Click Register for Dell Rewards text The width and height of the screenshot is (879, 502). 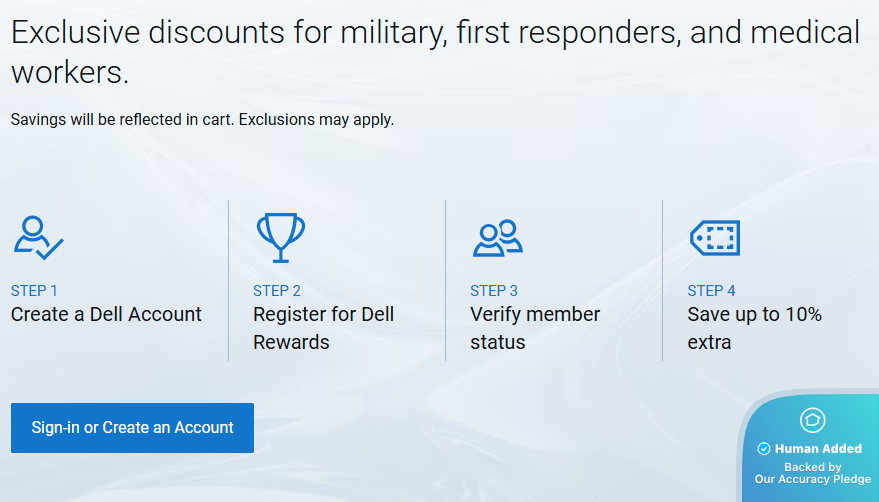(x=323, y=328)
